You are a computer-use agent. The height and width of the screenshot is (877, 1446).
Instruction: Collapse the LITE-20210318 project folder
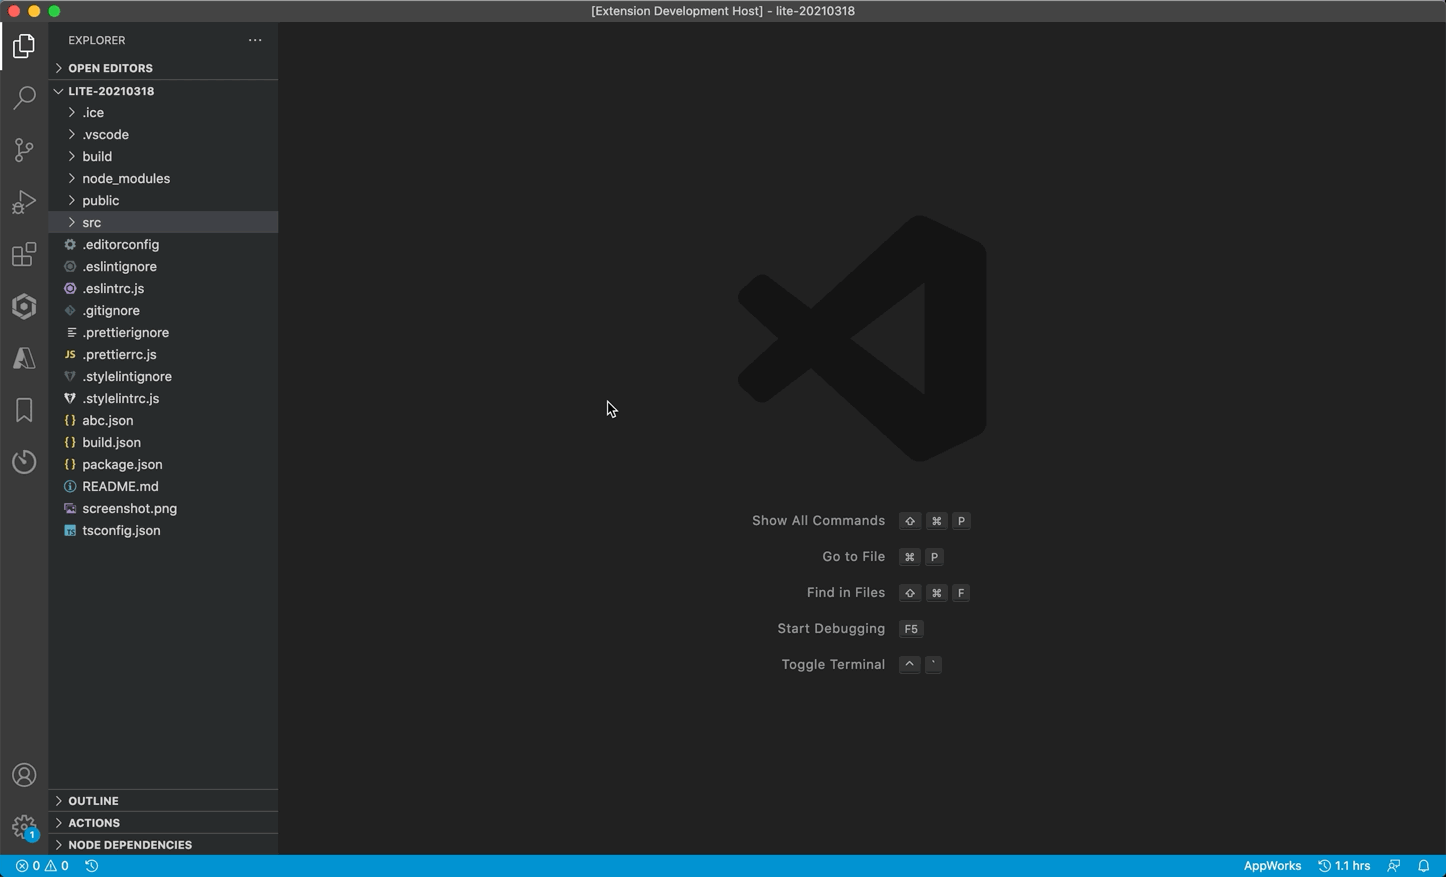163,91
